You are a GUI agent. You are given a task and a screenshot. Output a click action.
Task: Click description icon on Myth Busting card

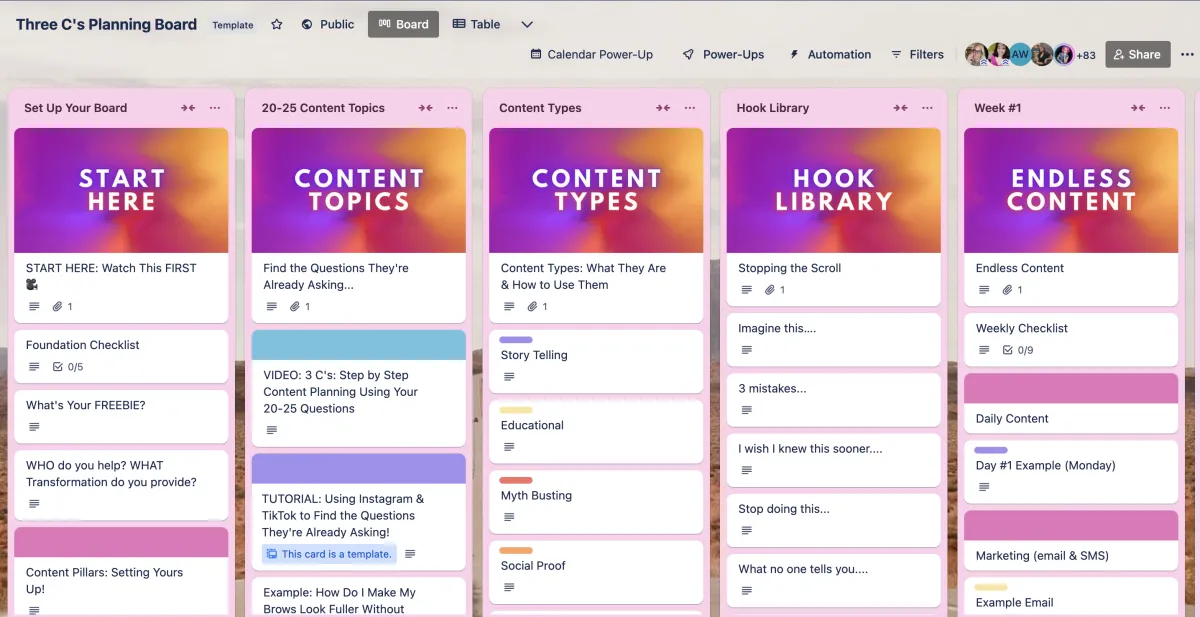tap(510, 517)
